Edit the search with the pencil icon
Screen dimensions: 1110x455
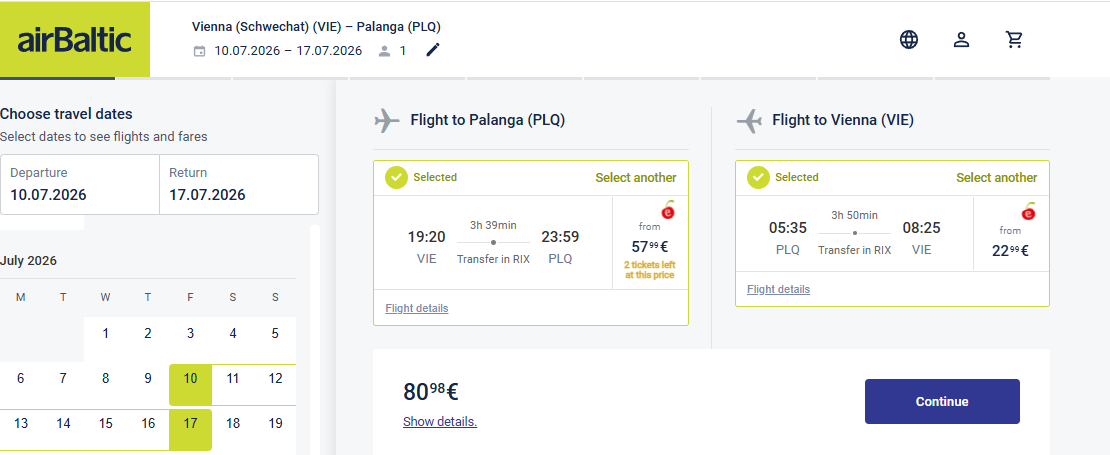433,50
